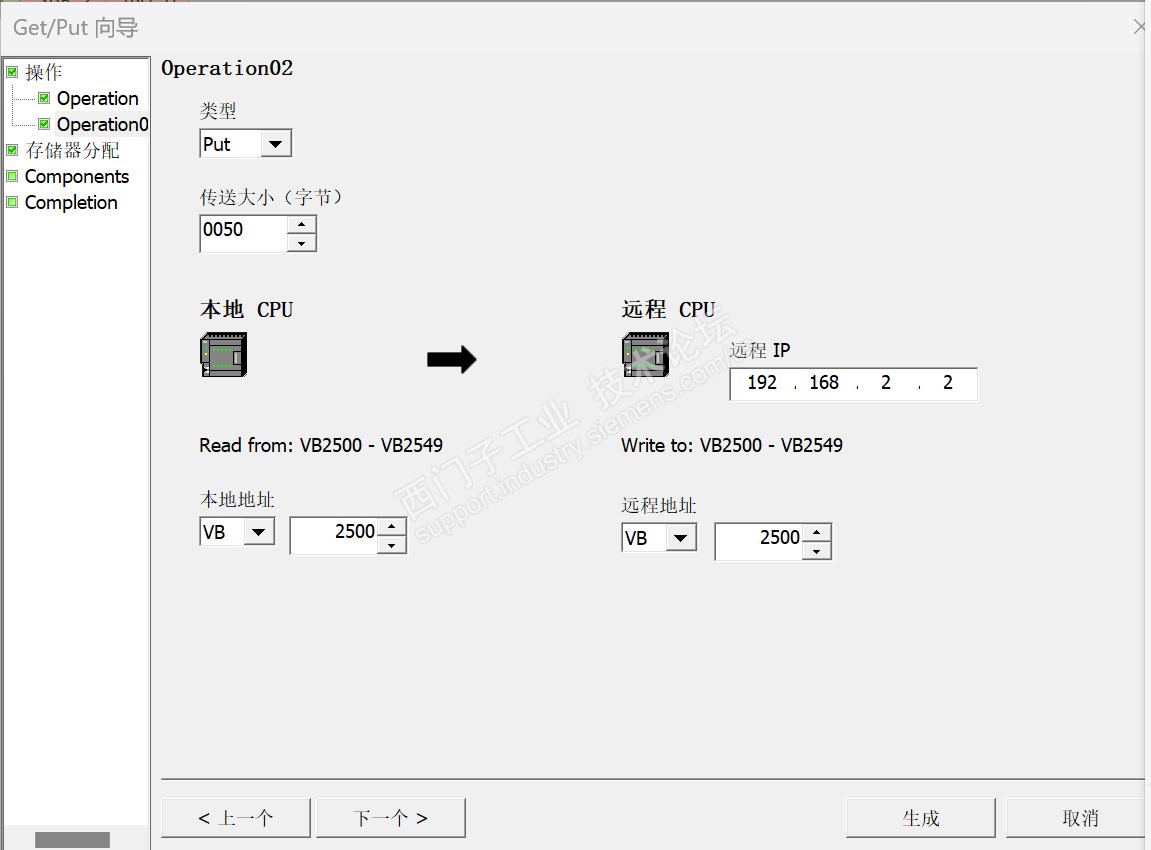Decrease the local address 2500 value

pyautogui.click(x=392, y=544)
